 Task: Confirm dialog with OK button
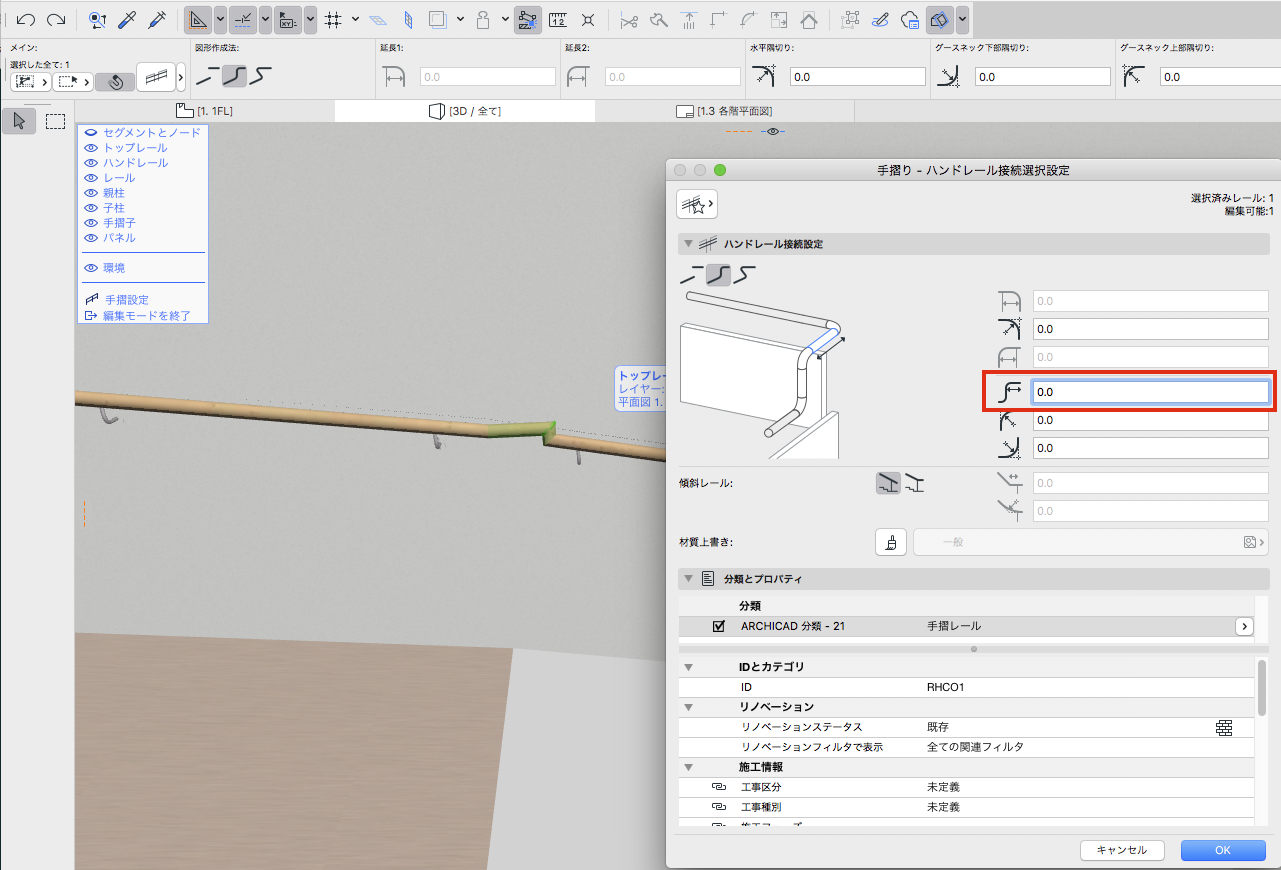point(1222,850)
